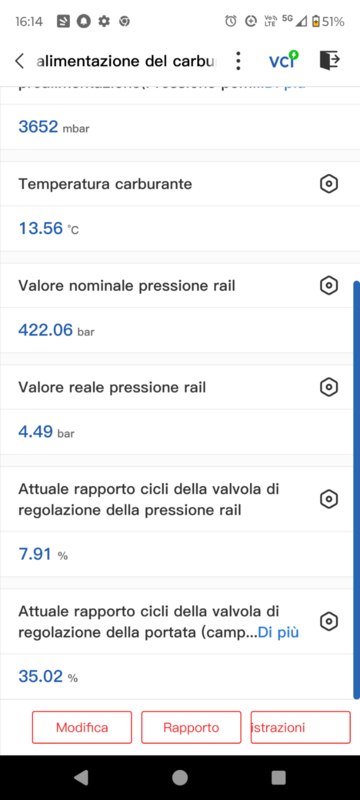Tap the Android home circle button

tap(179, 777)
